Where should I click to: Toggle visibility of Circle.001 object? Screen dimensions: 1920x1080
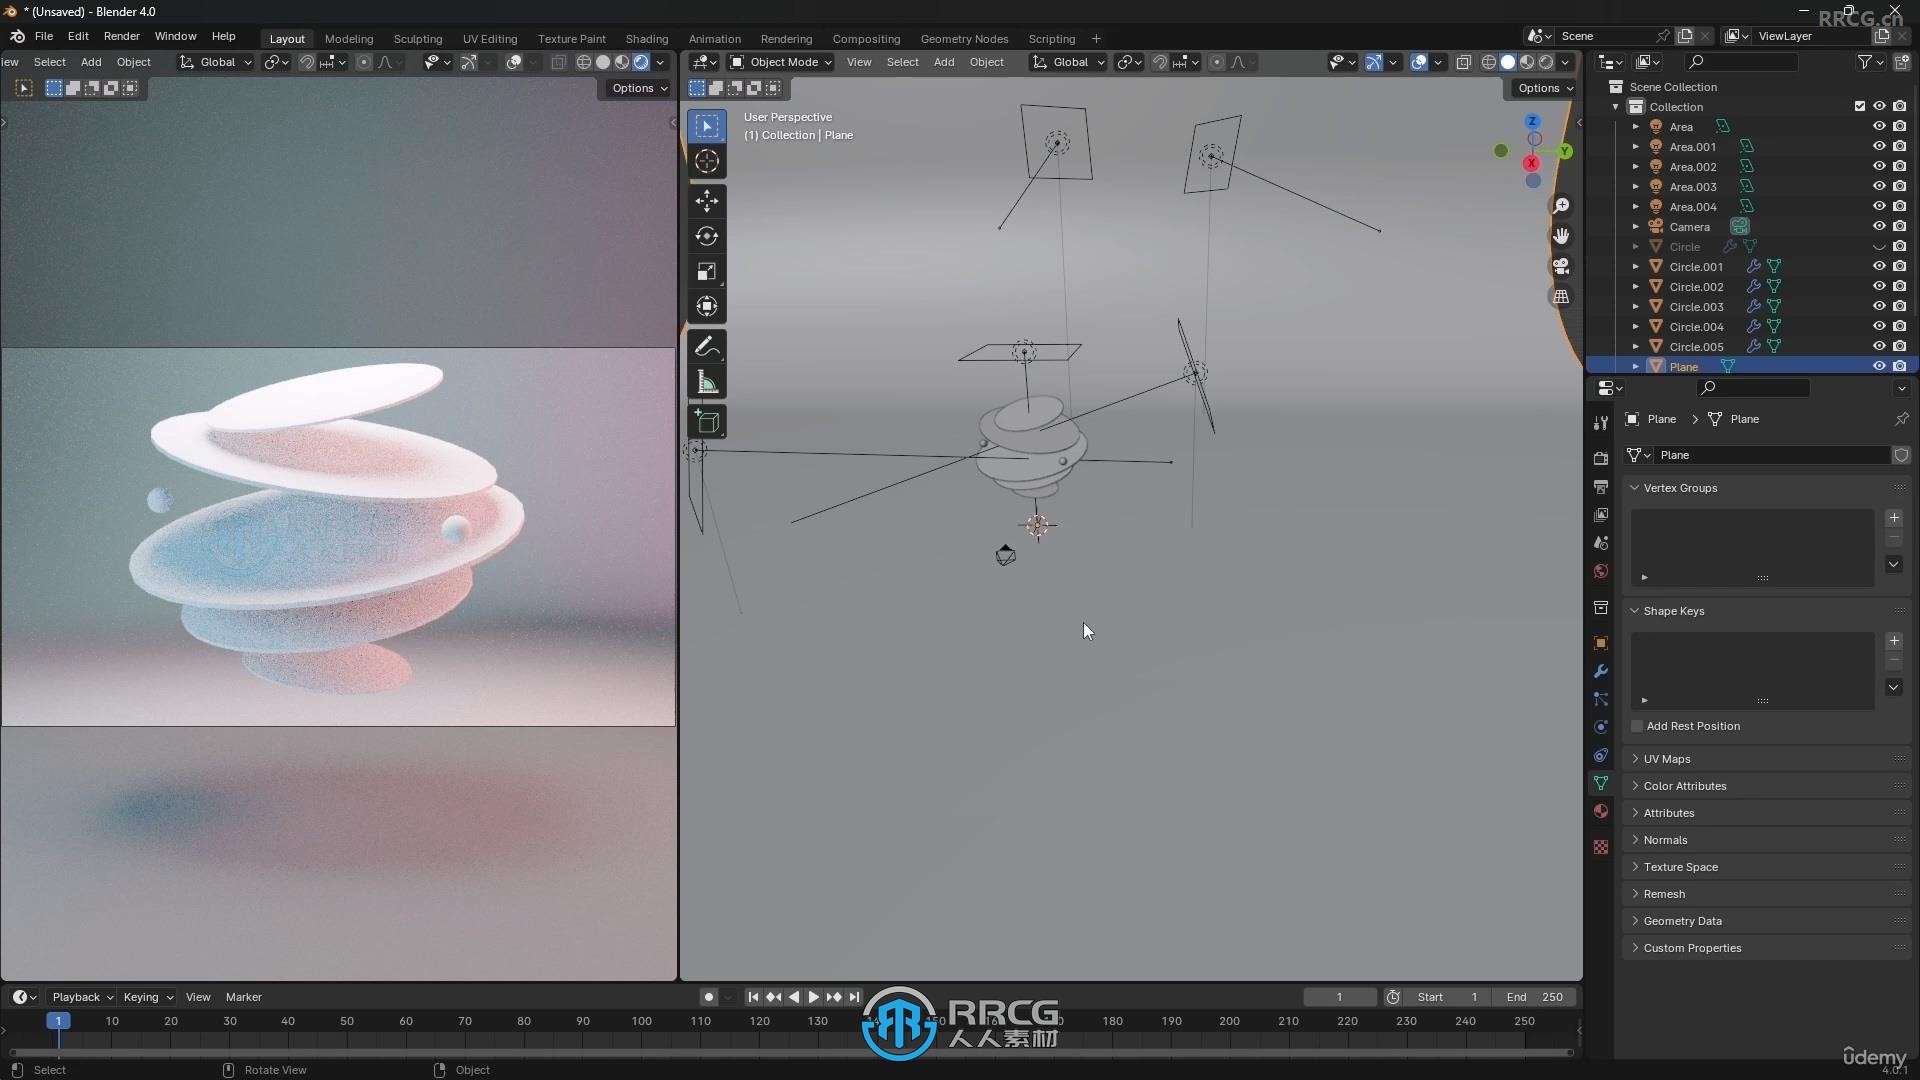pyautogui.click(x=1878, y=266)
